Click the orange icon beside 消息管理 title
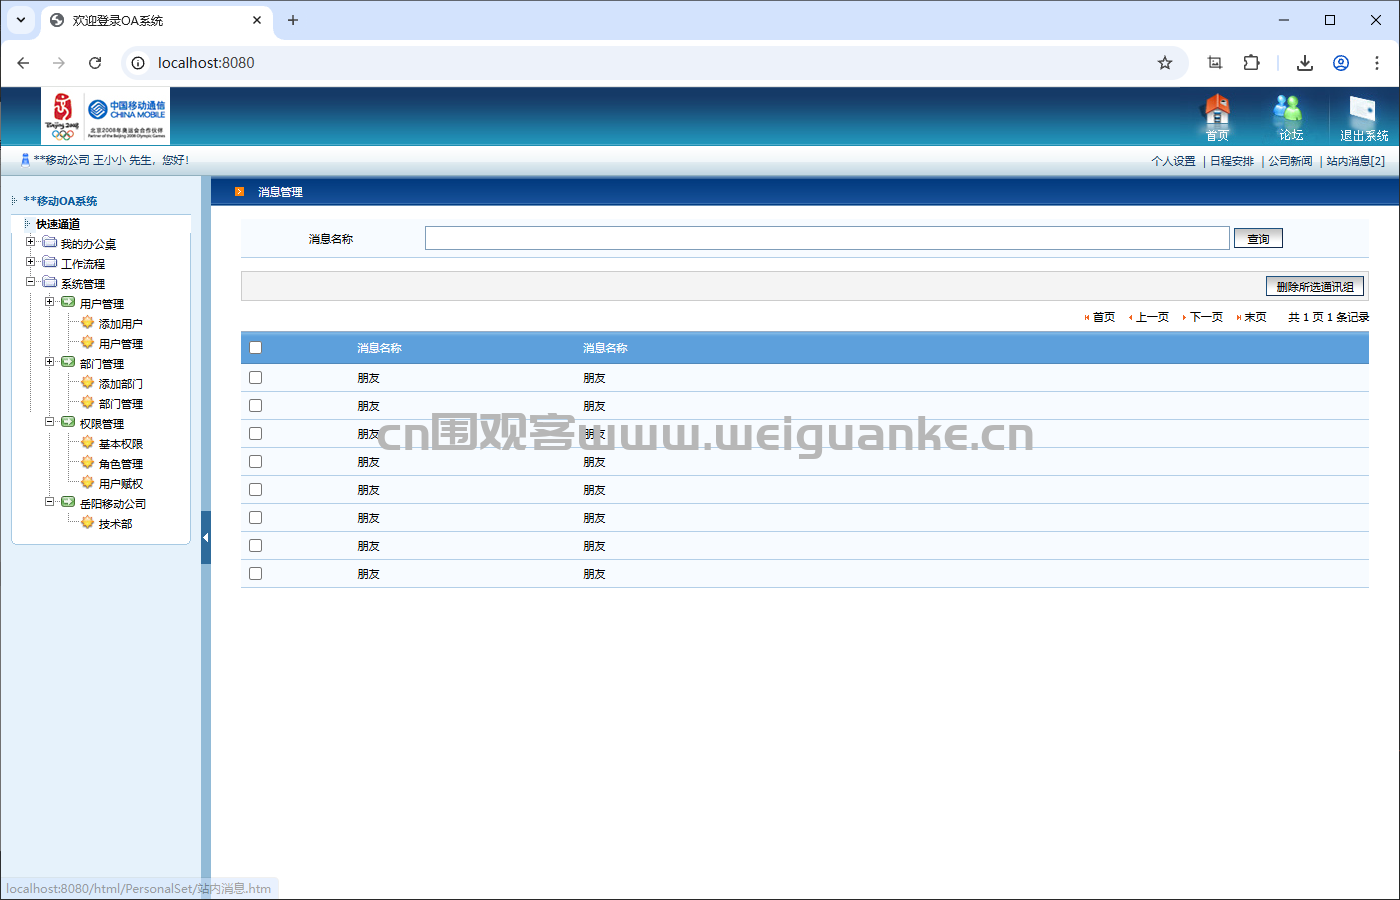This screenshot has width=1400, height=900. coord(239,191)
